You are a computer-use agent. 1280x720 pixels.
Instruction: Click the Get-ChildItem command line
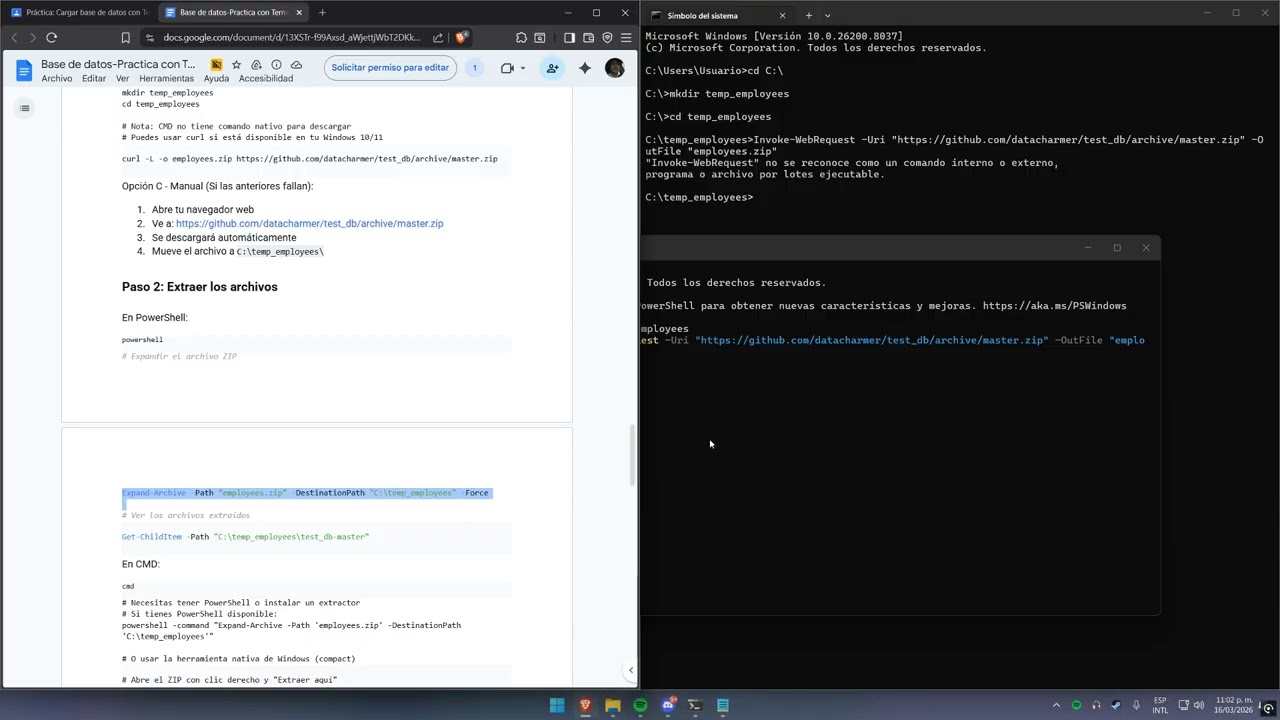(x=245, y=537)
